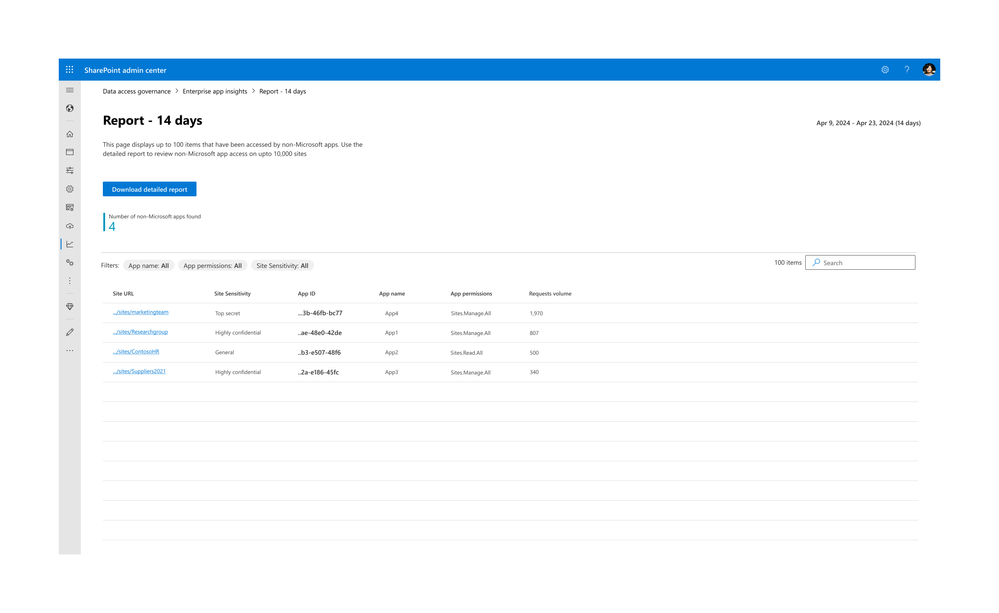Screen dimensions: 999x613
Task: Select the App3 name cell
Action: click(x=391, y=372)
